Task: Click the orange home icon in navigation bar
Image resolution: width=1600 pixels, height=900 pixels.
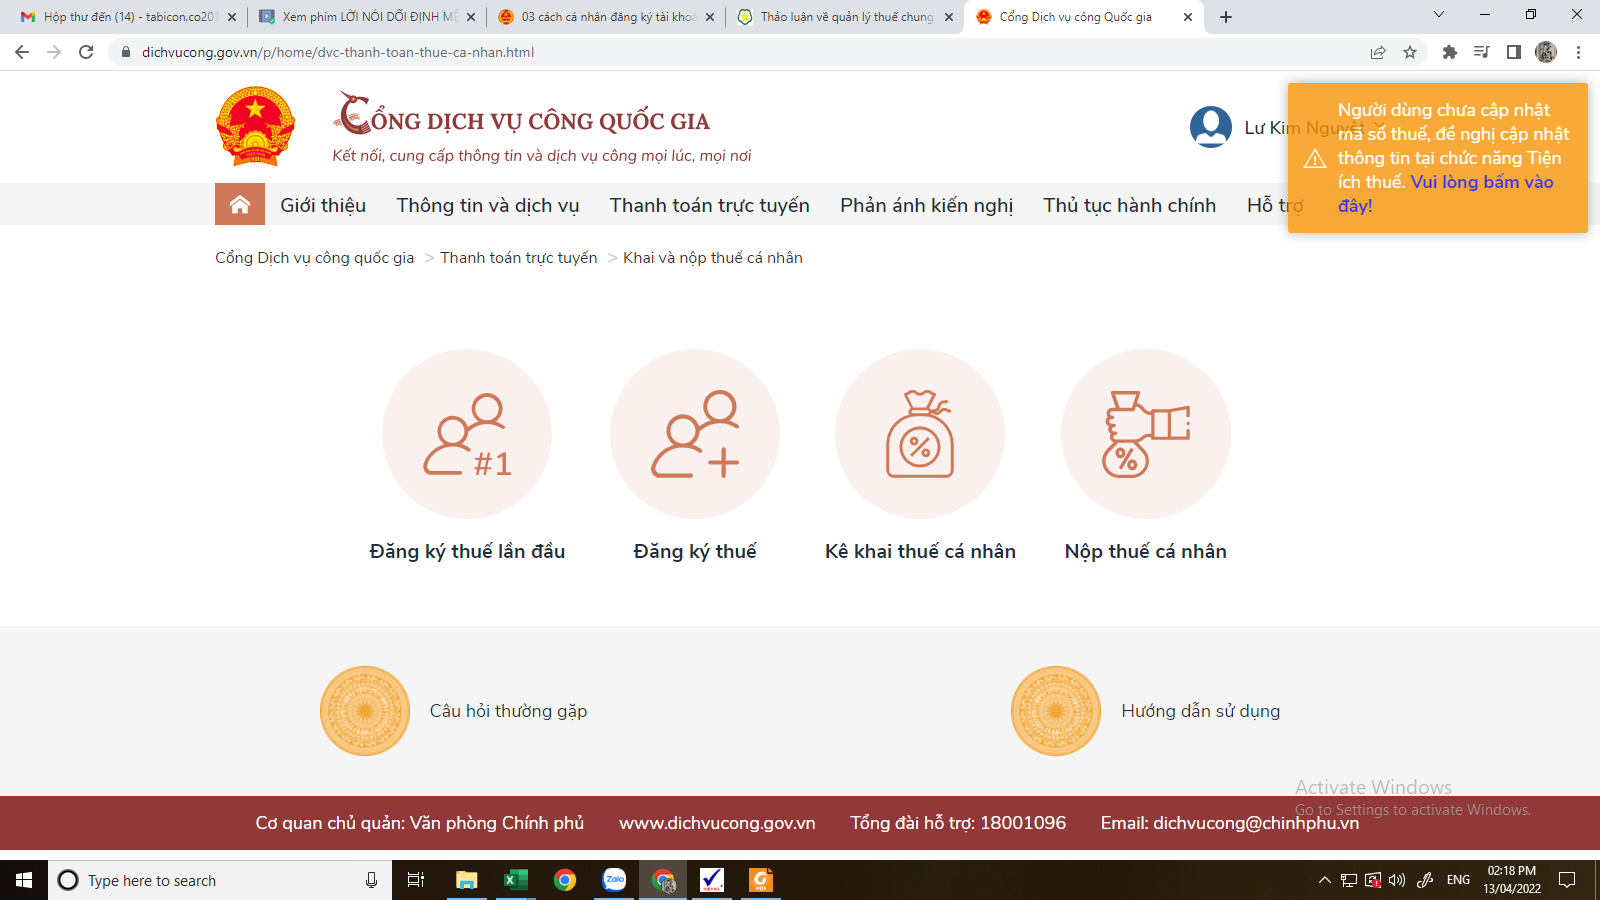Action: pyautogui.click(x=240, y=204)
